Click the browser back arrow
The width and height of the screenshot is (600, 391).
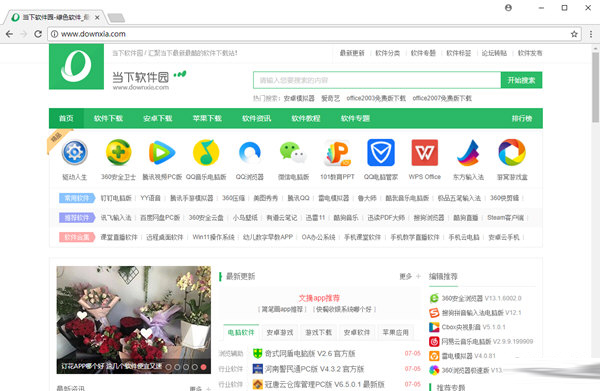tap(10, 34)
